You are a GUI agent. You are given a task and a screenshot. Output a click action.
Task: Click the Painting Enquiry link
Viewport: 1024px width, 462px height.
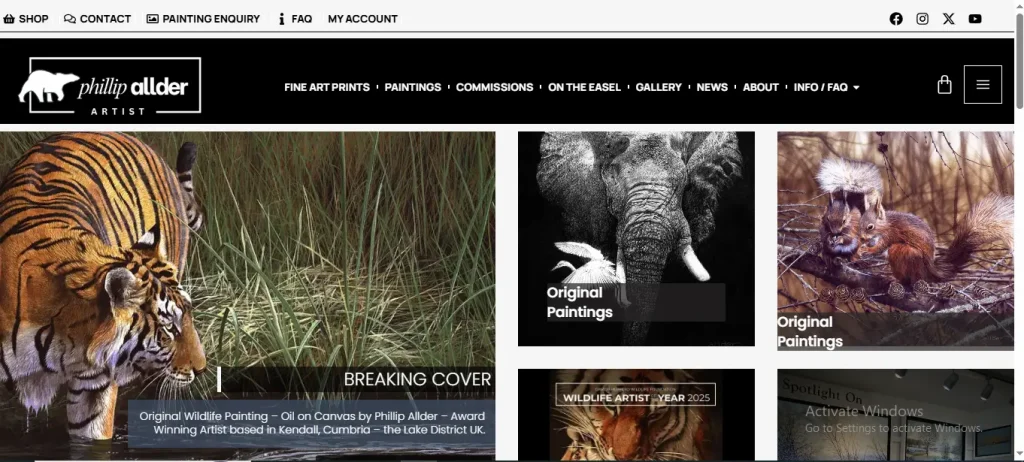[203, 18]
